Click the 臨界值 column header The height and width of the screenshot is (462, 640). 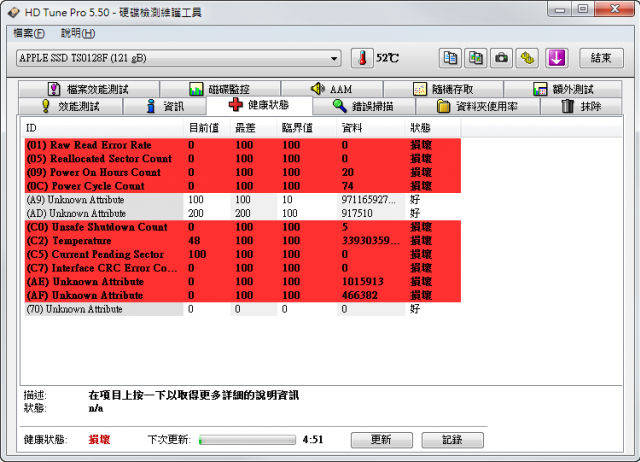(306, 128)
